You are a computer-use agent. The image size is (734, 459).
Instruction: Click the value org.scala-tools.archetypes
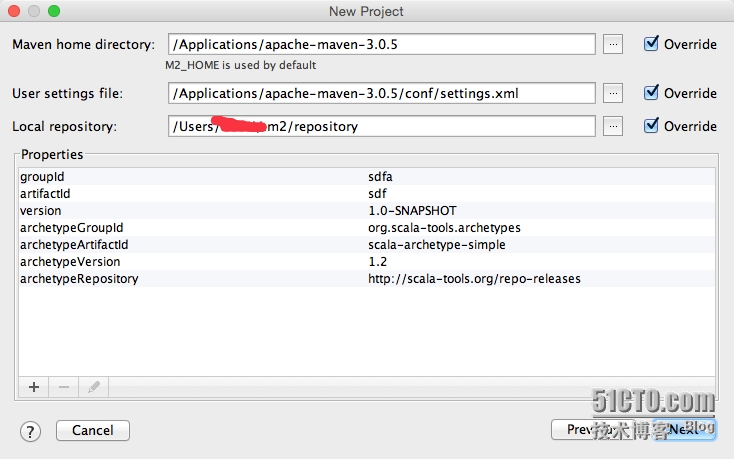point(444,227)
